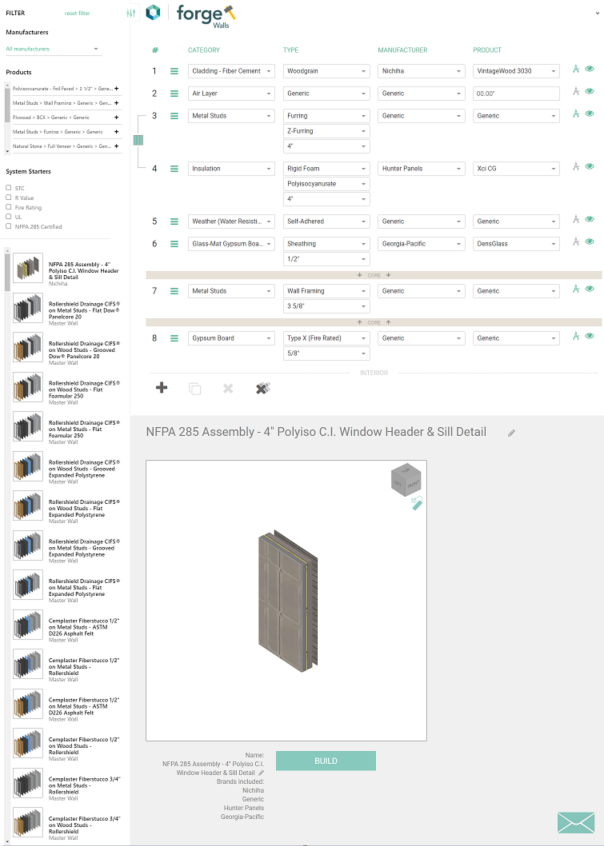604x846 pixels.
Task: Enable the NFPA 285 Certified checkbox
Action: (x=8, y=226)
